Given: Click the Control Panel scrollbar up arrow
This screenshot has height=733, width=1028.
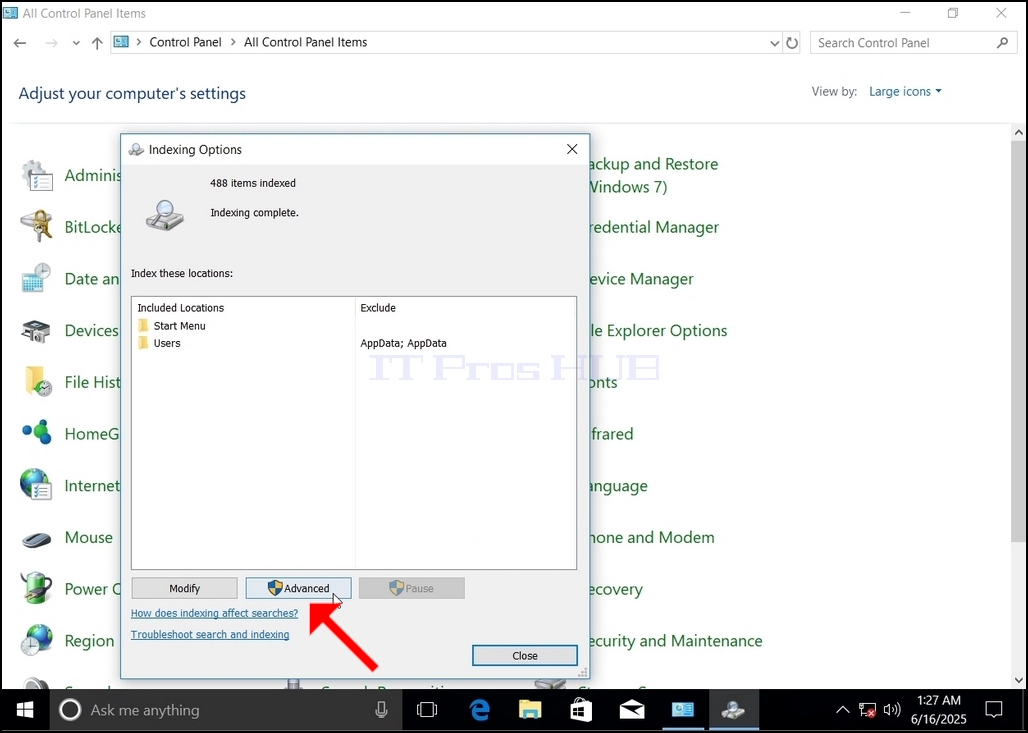Looking at the screenshot, I should 1019,132.
